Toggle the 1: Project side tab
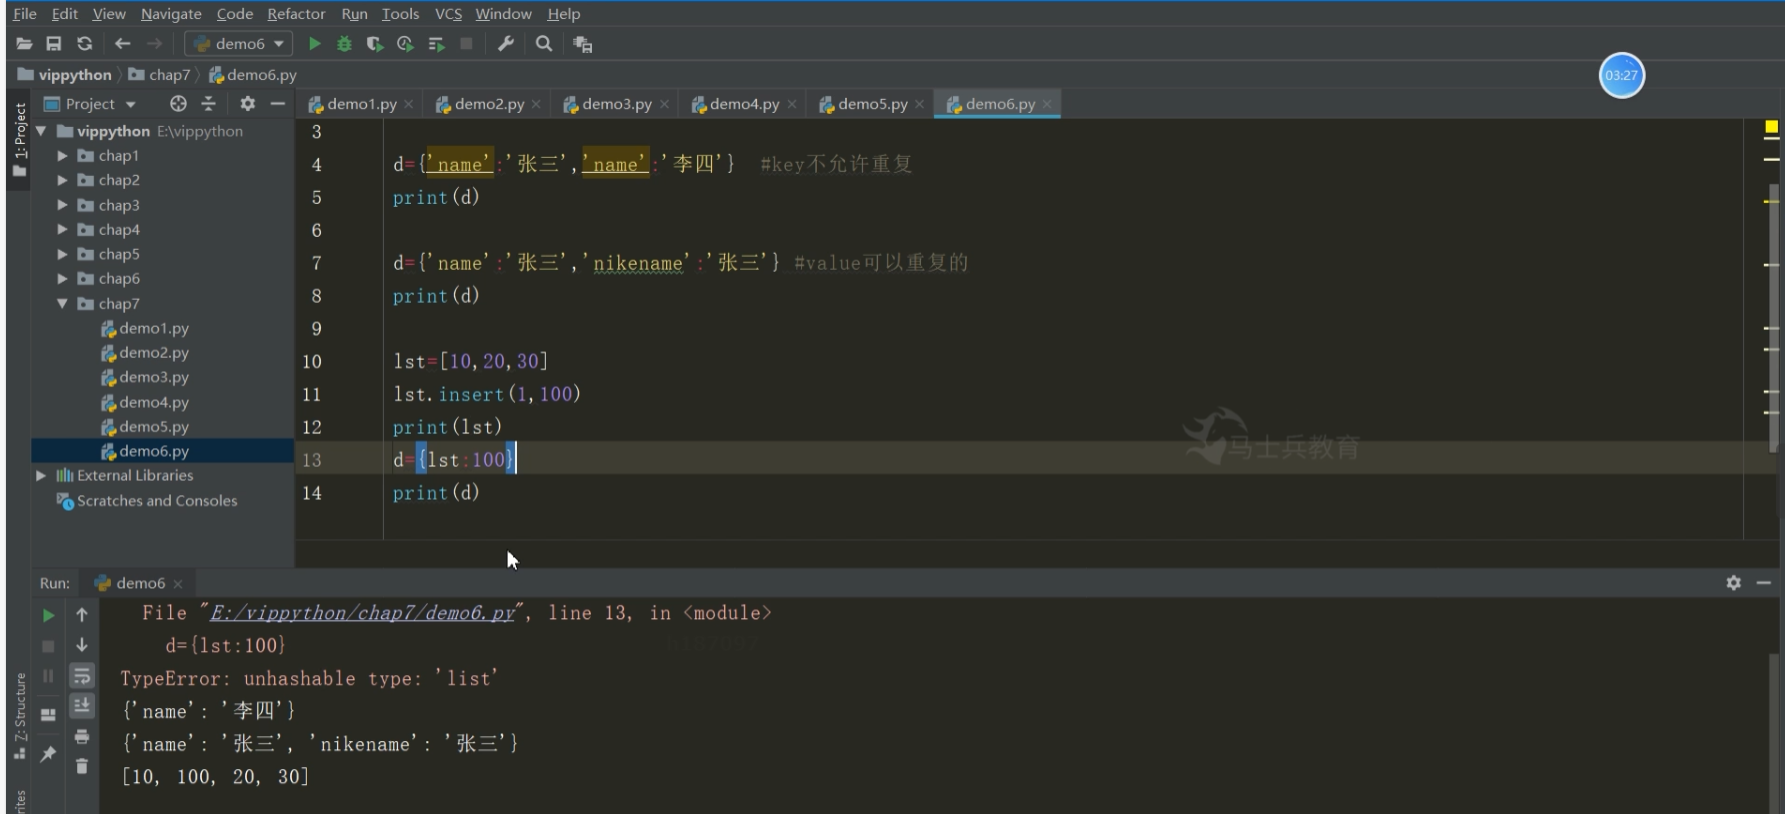The image size is (1785, 814). coord(19,140)
